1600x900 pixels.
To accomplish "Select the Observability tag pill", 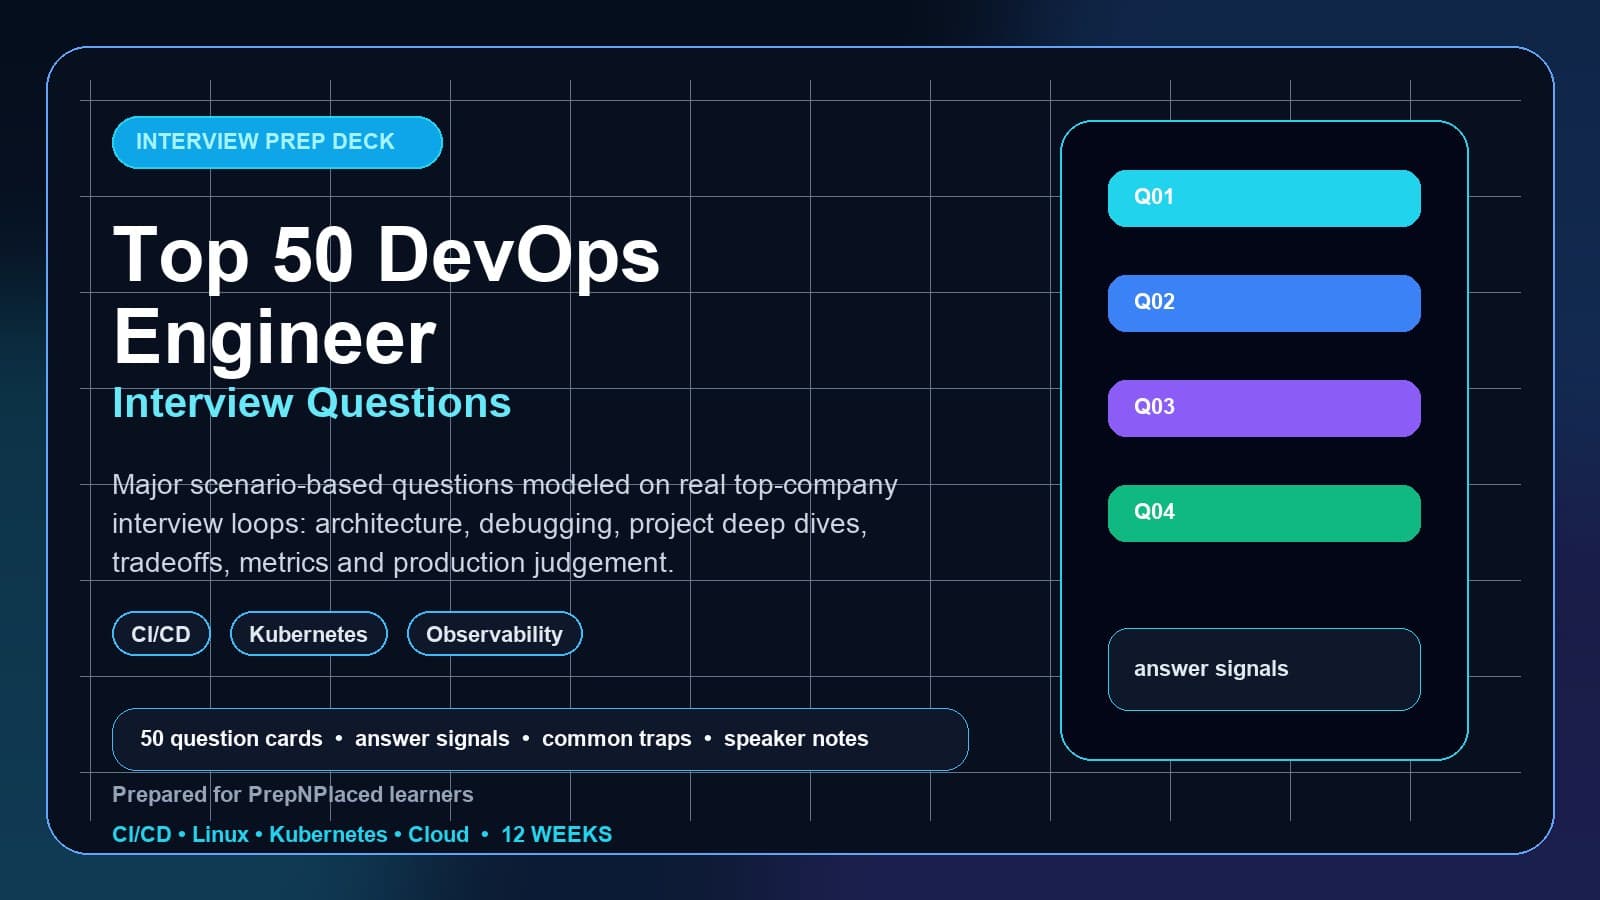I will coord(494,634).
